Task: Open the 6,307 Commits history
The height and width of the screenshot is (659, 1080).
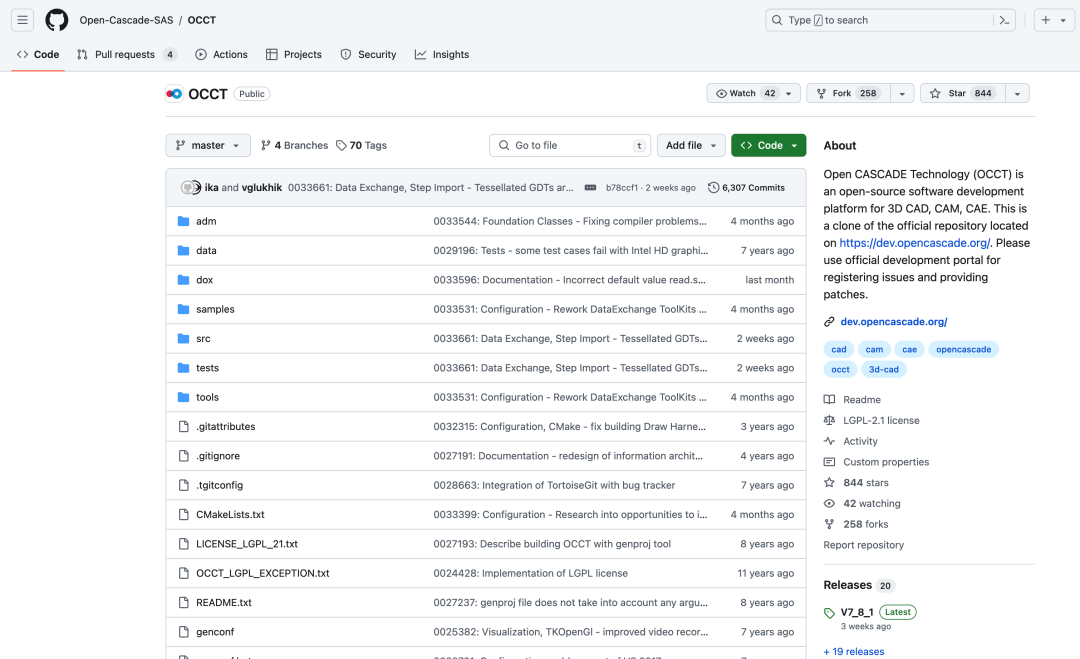Action: (747, 187)
